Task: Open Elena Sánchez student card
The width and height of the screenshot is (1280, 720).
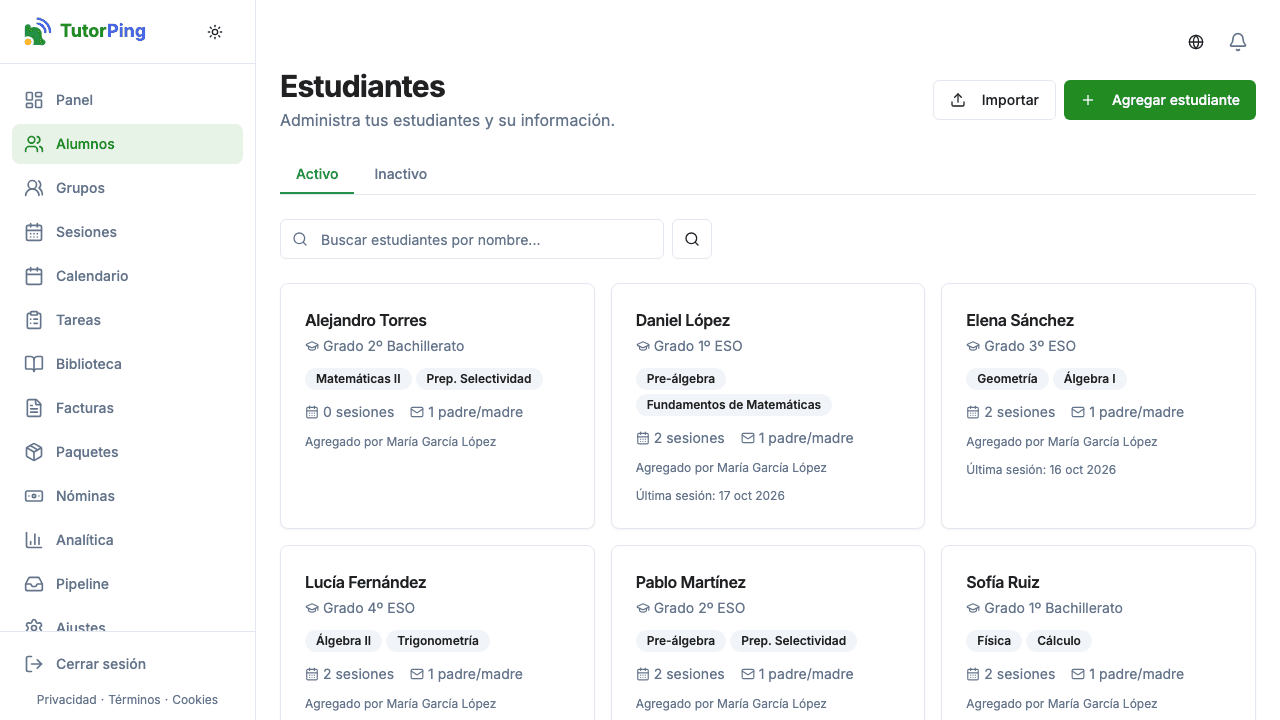Action: 1098,406
